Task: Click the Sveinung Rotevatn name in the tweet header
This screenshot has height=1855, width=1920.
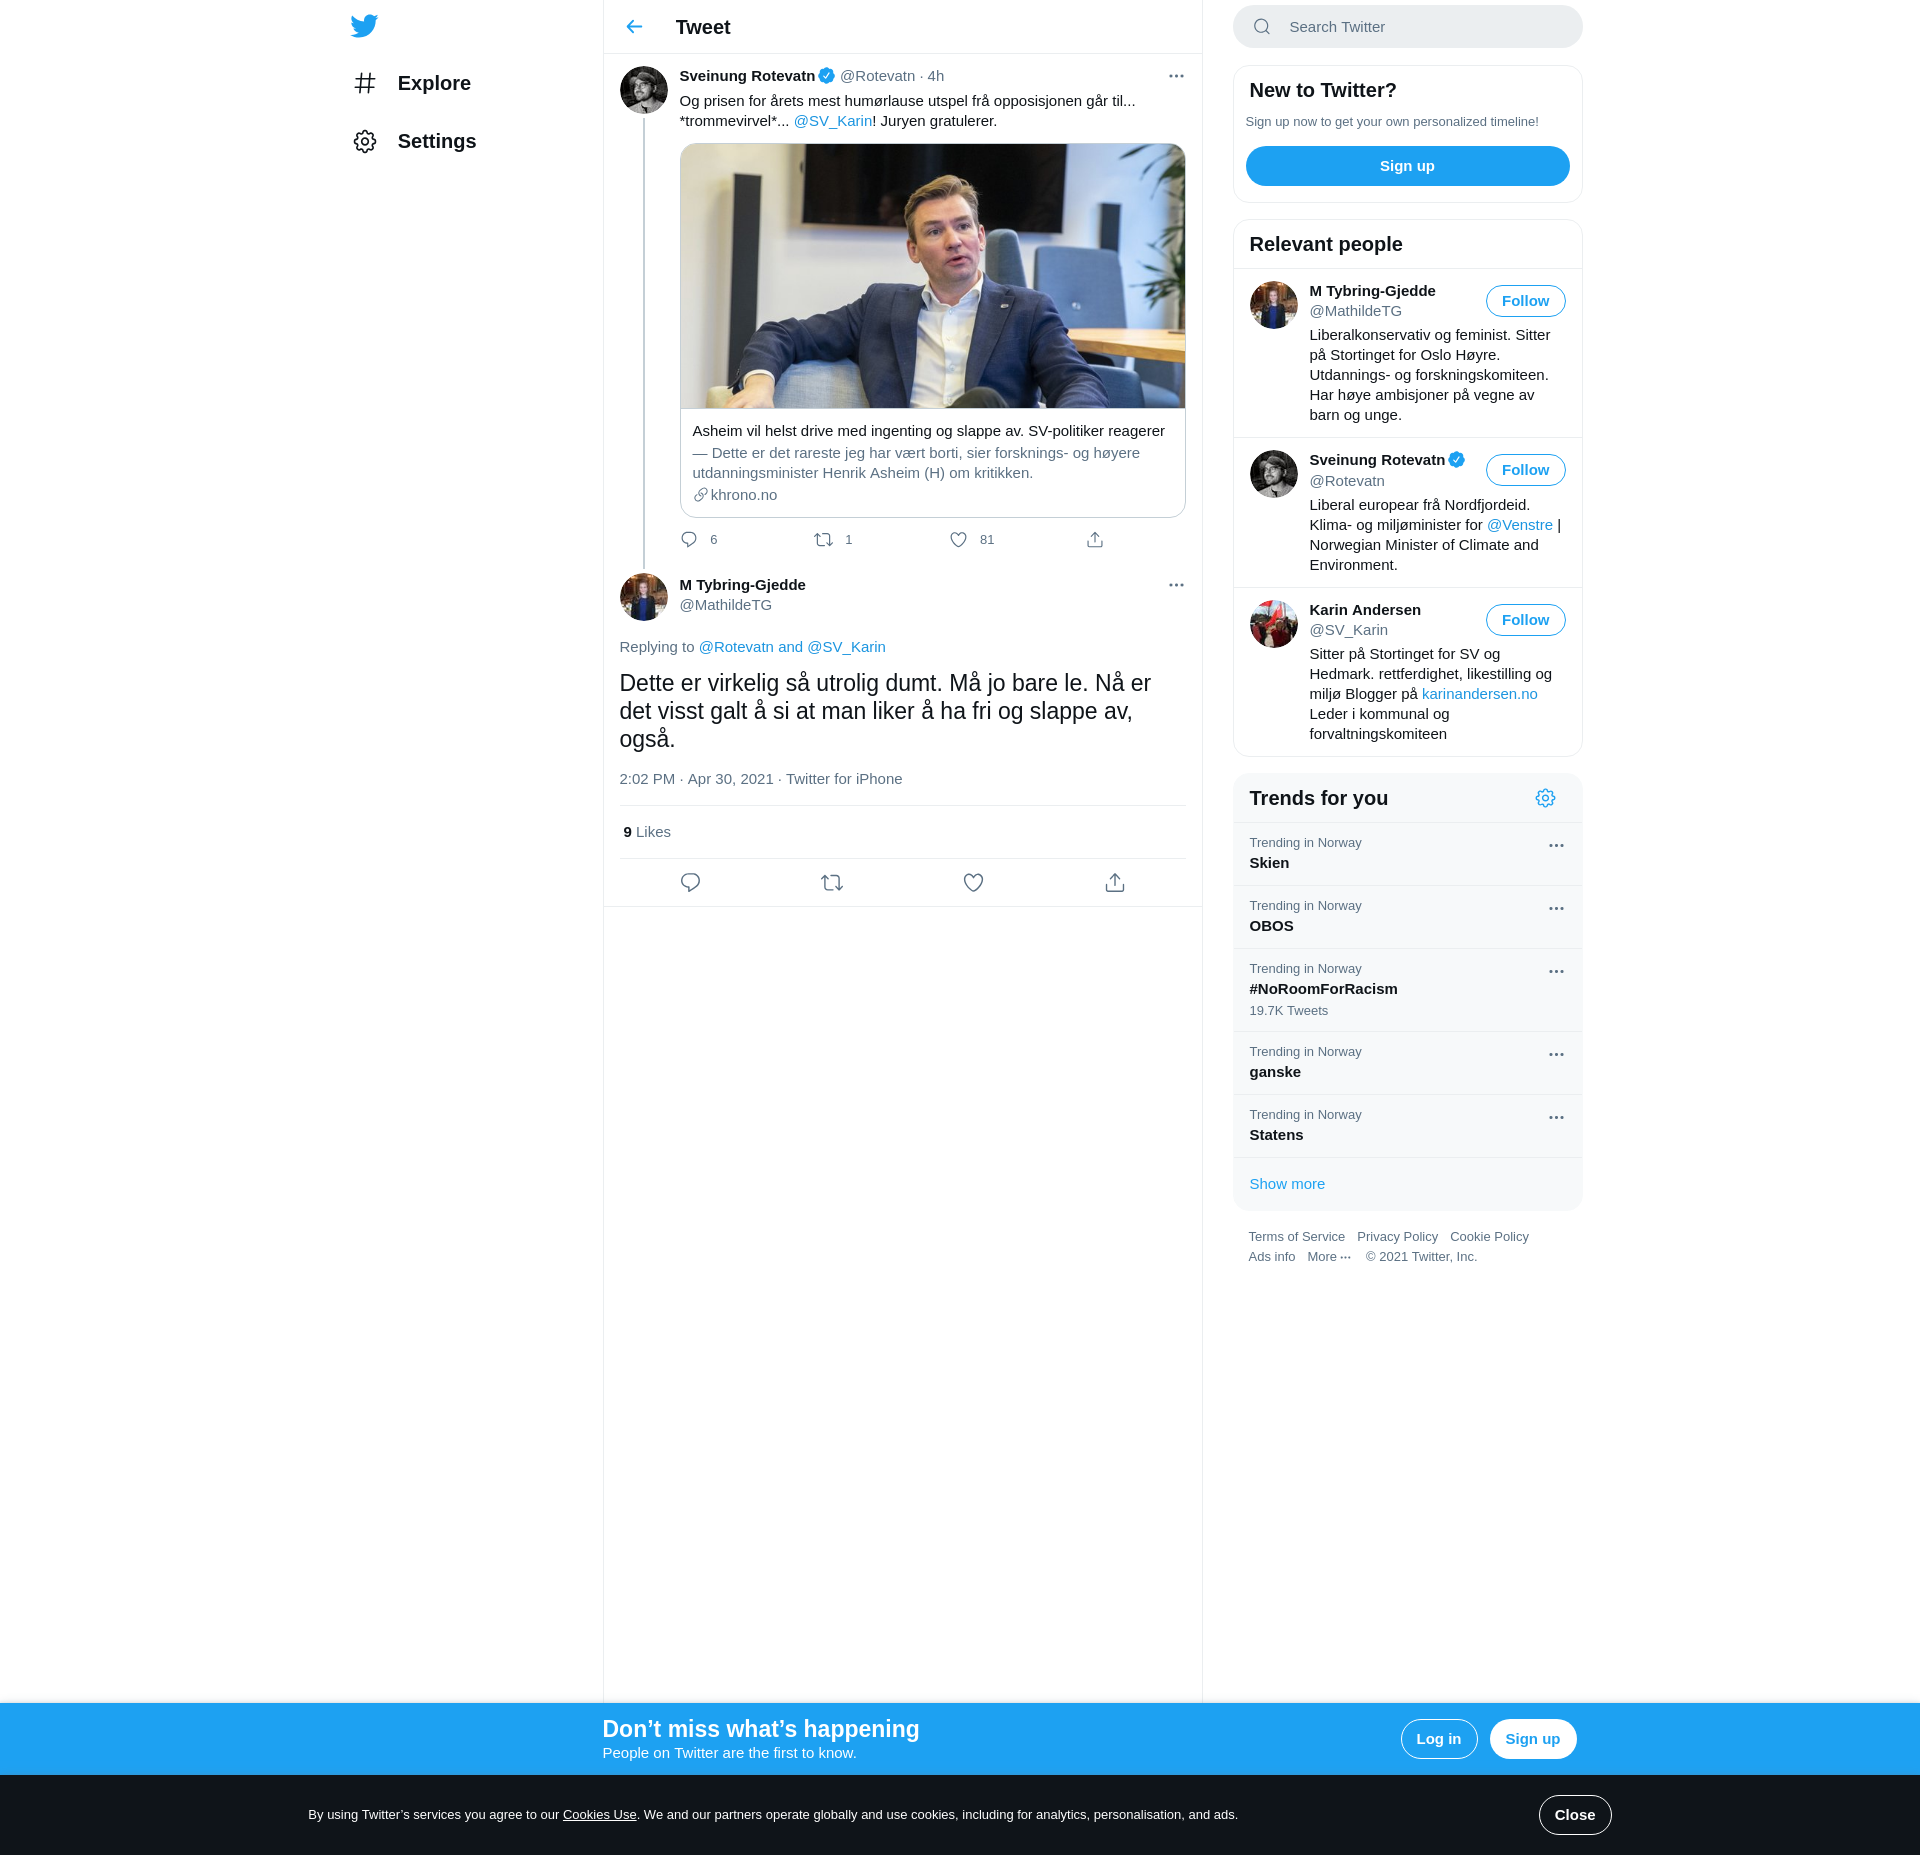Action: 747,76
